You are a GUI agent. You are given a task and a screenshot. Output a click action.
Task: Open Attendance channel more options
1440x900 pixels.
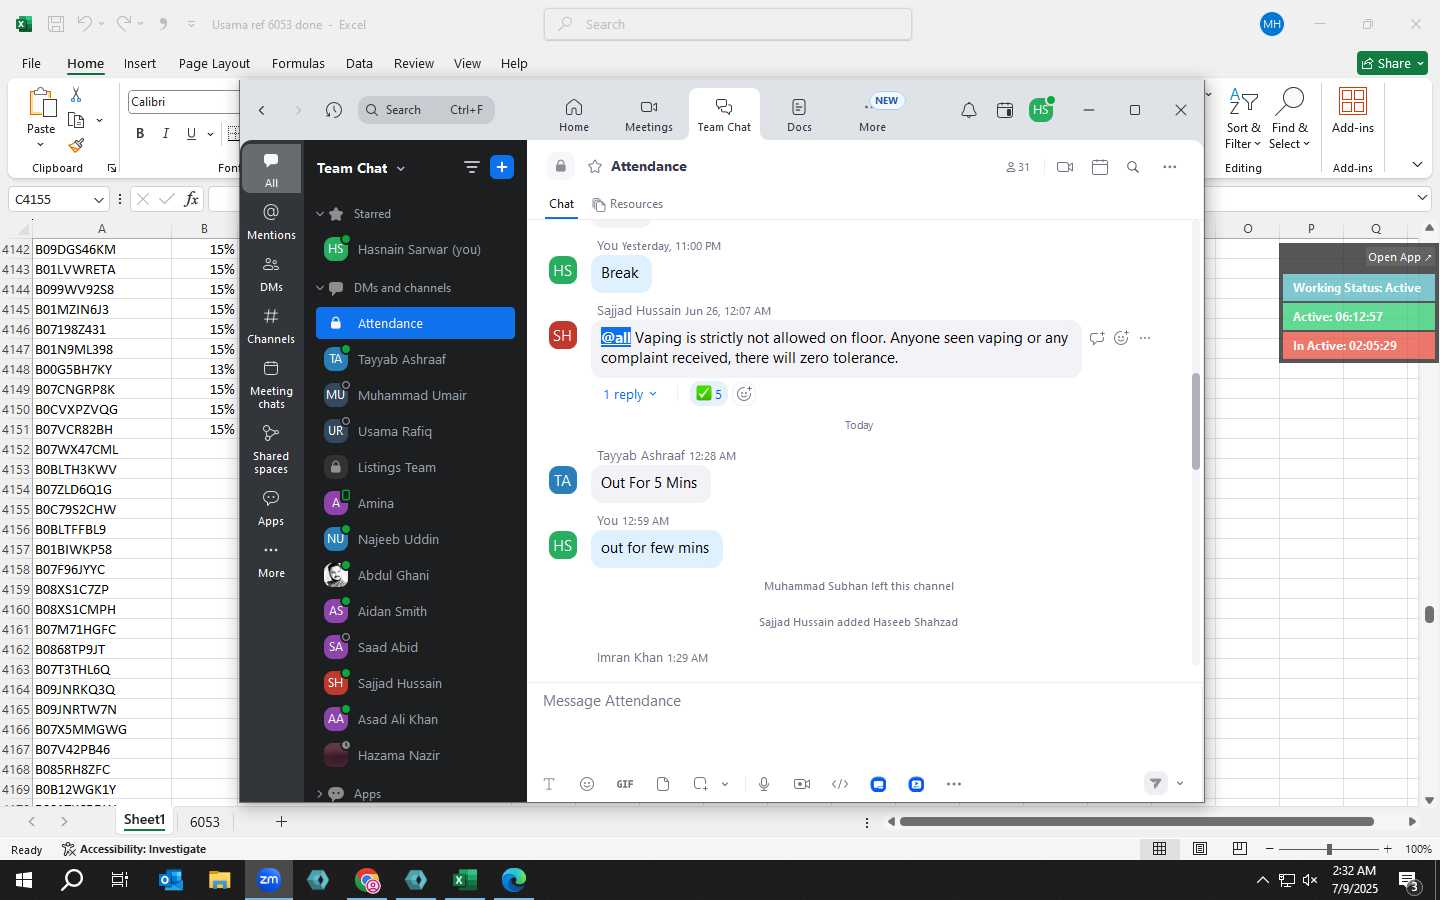click(1170, 167)
